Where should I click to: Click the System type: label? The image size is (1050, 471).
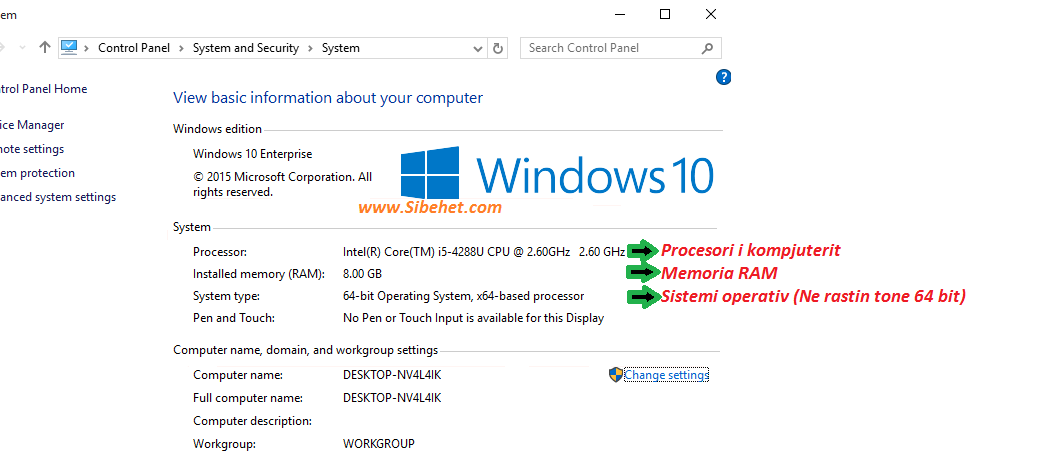(x=226, y=296)
